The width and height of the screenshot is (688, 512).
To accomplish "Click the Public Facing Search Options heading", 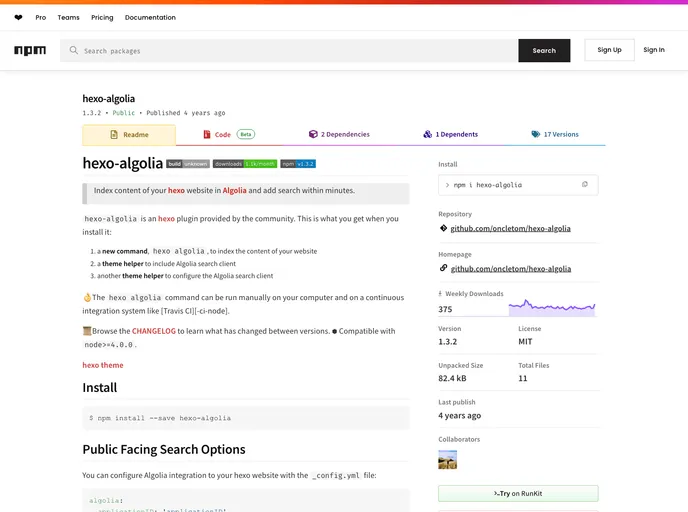I will point(164,449).
